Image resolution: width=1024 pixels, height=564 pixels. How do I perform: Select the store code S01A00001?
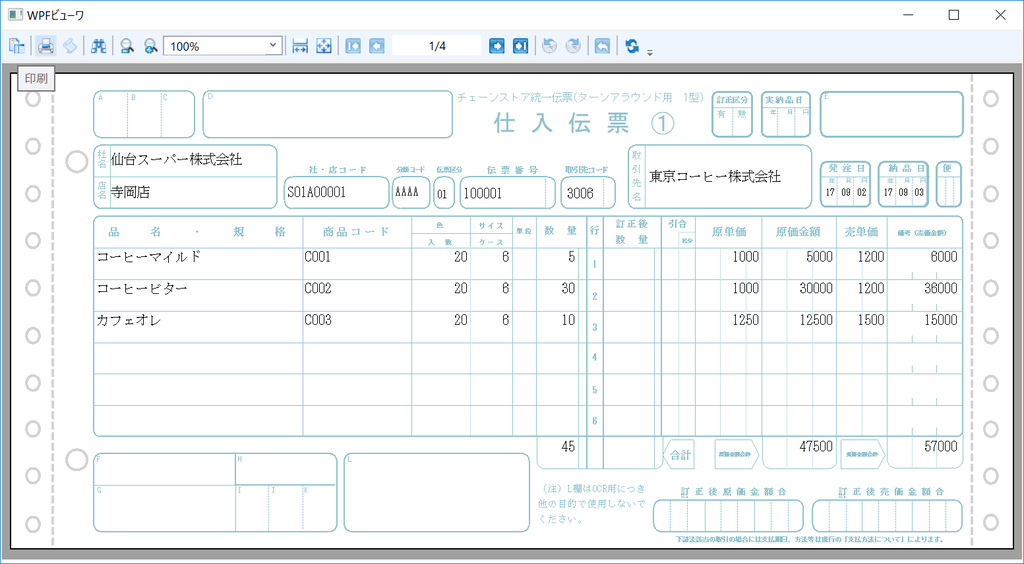point(317,193)
